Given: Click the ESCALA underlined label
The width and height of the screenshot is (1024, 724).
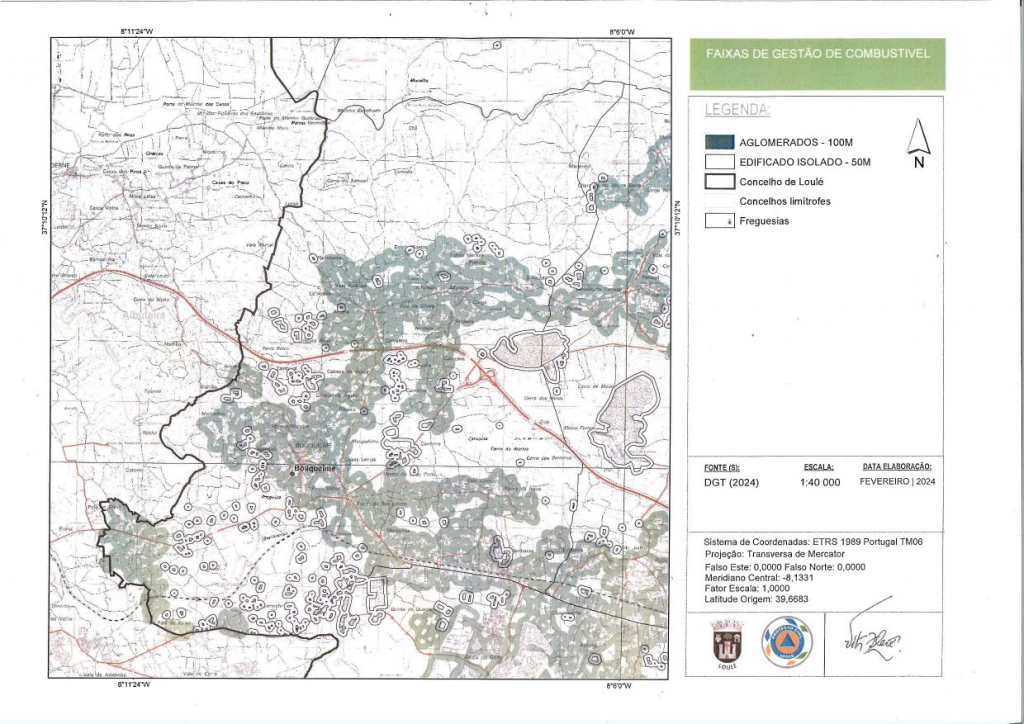Looking at the screenshot, I should click(x=819, y=467).
